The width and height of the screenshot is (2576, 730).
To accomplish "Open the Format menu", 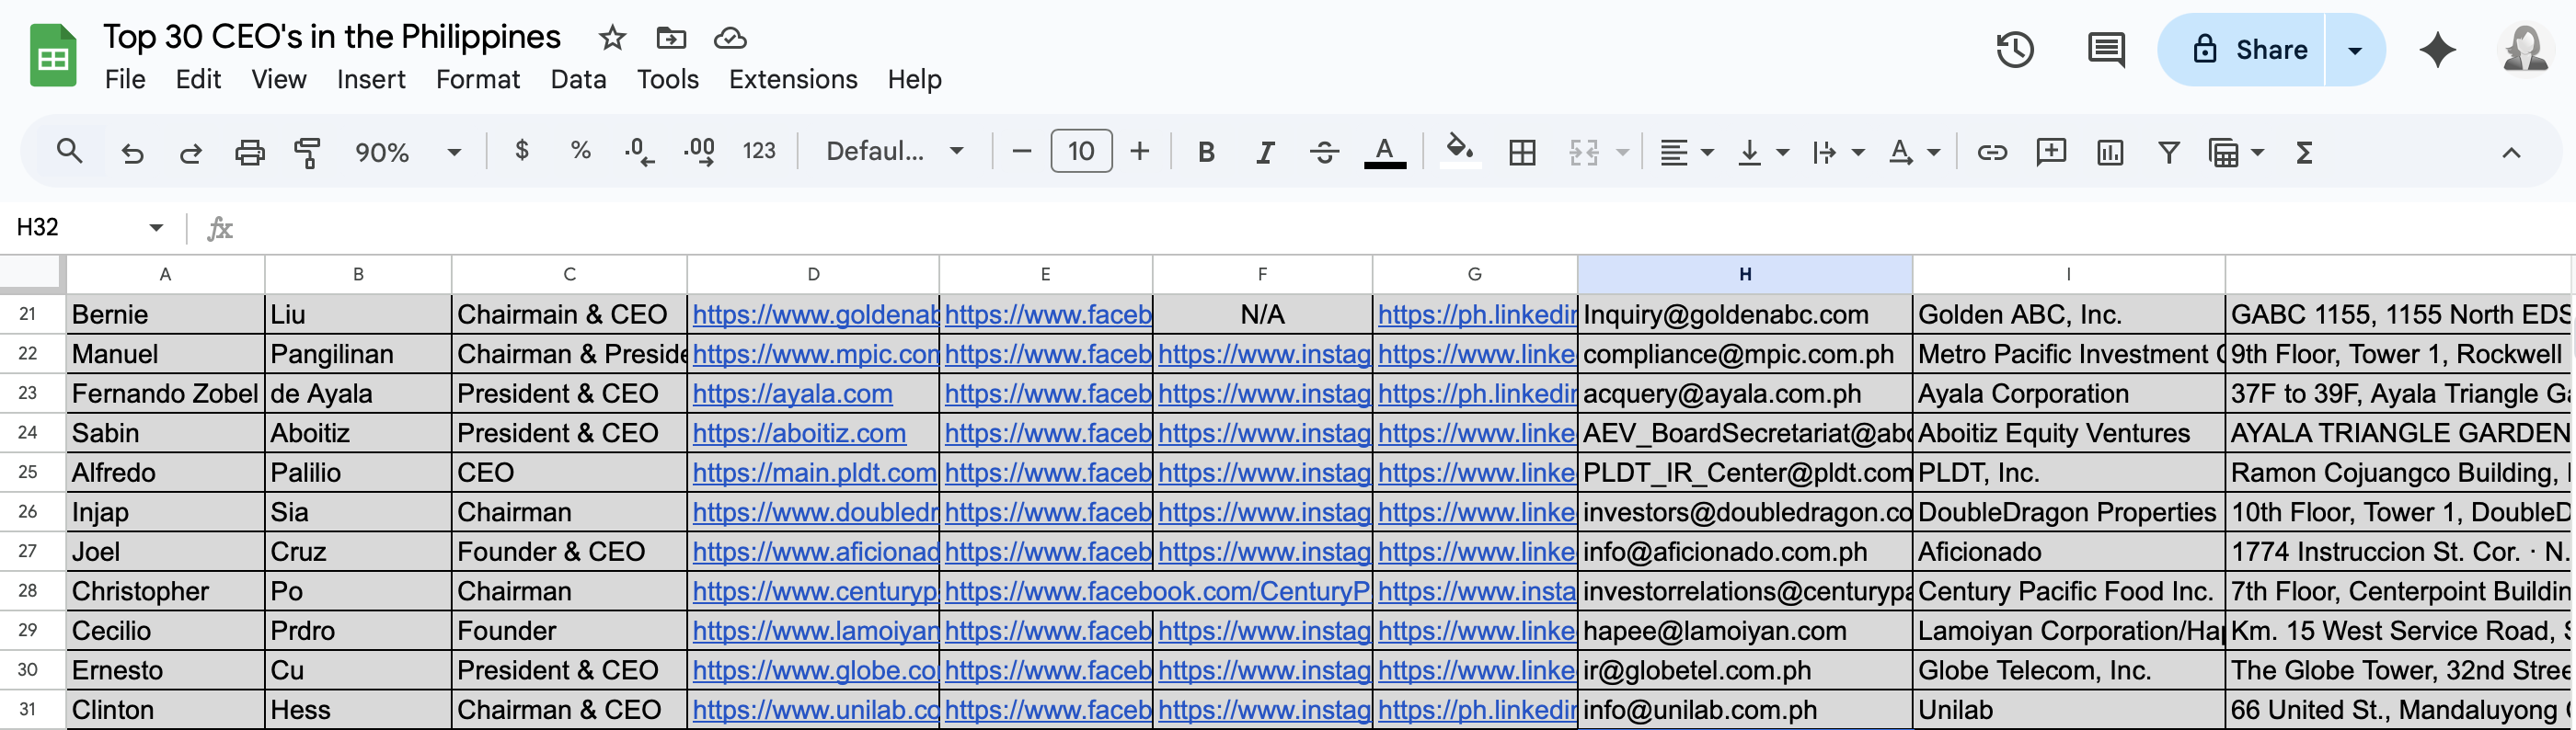I will point(478,79).
